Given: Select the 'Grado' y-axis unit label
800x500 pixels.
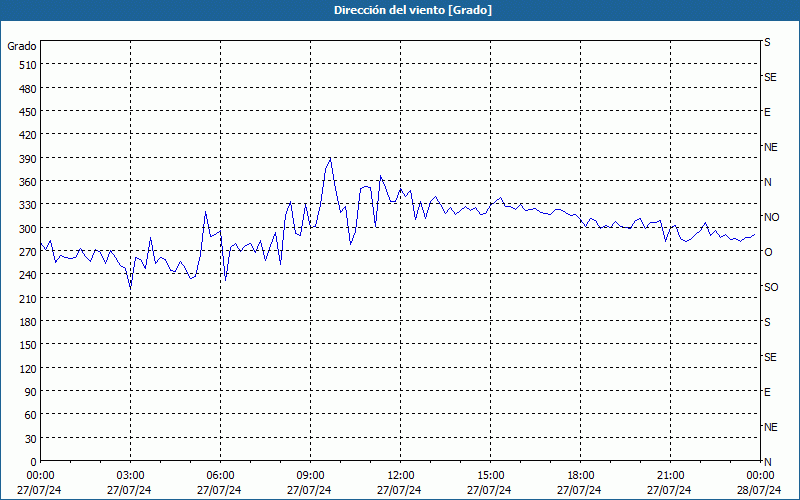Looking at the screenshot, I should point(21,46).
